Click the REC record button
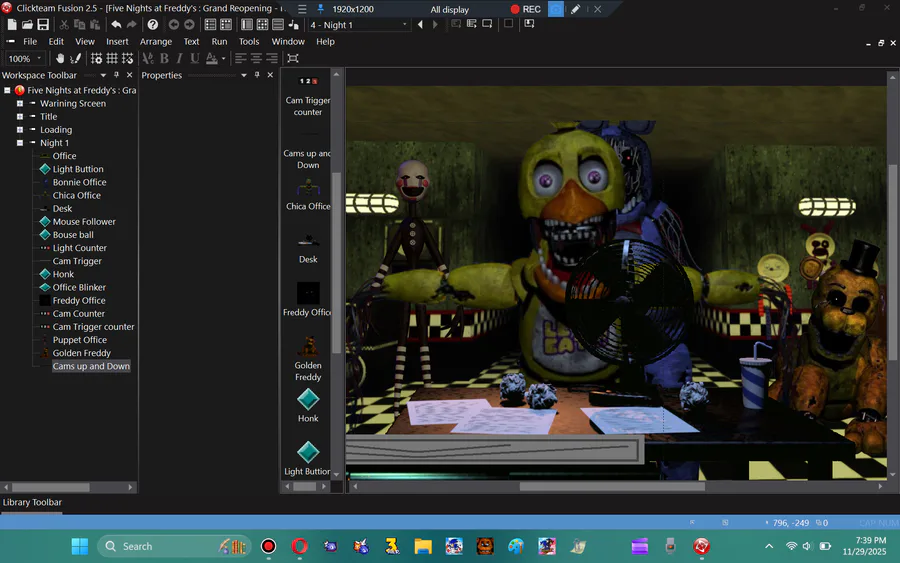The image size is (900, 563). pyautogui.click(x=526, y=9)
